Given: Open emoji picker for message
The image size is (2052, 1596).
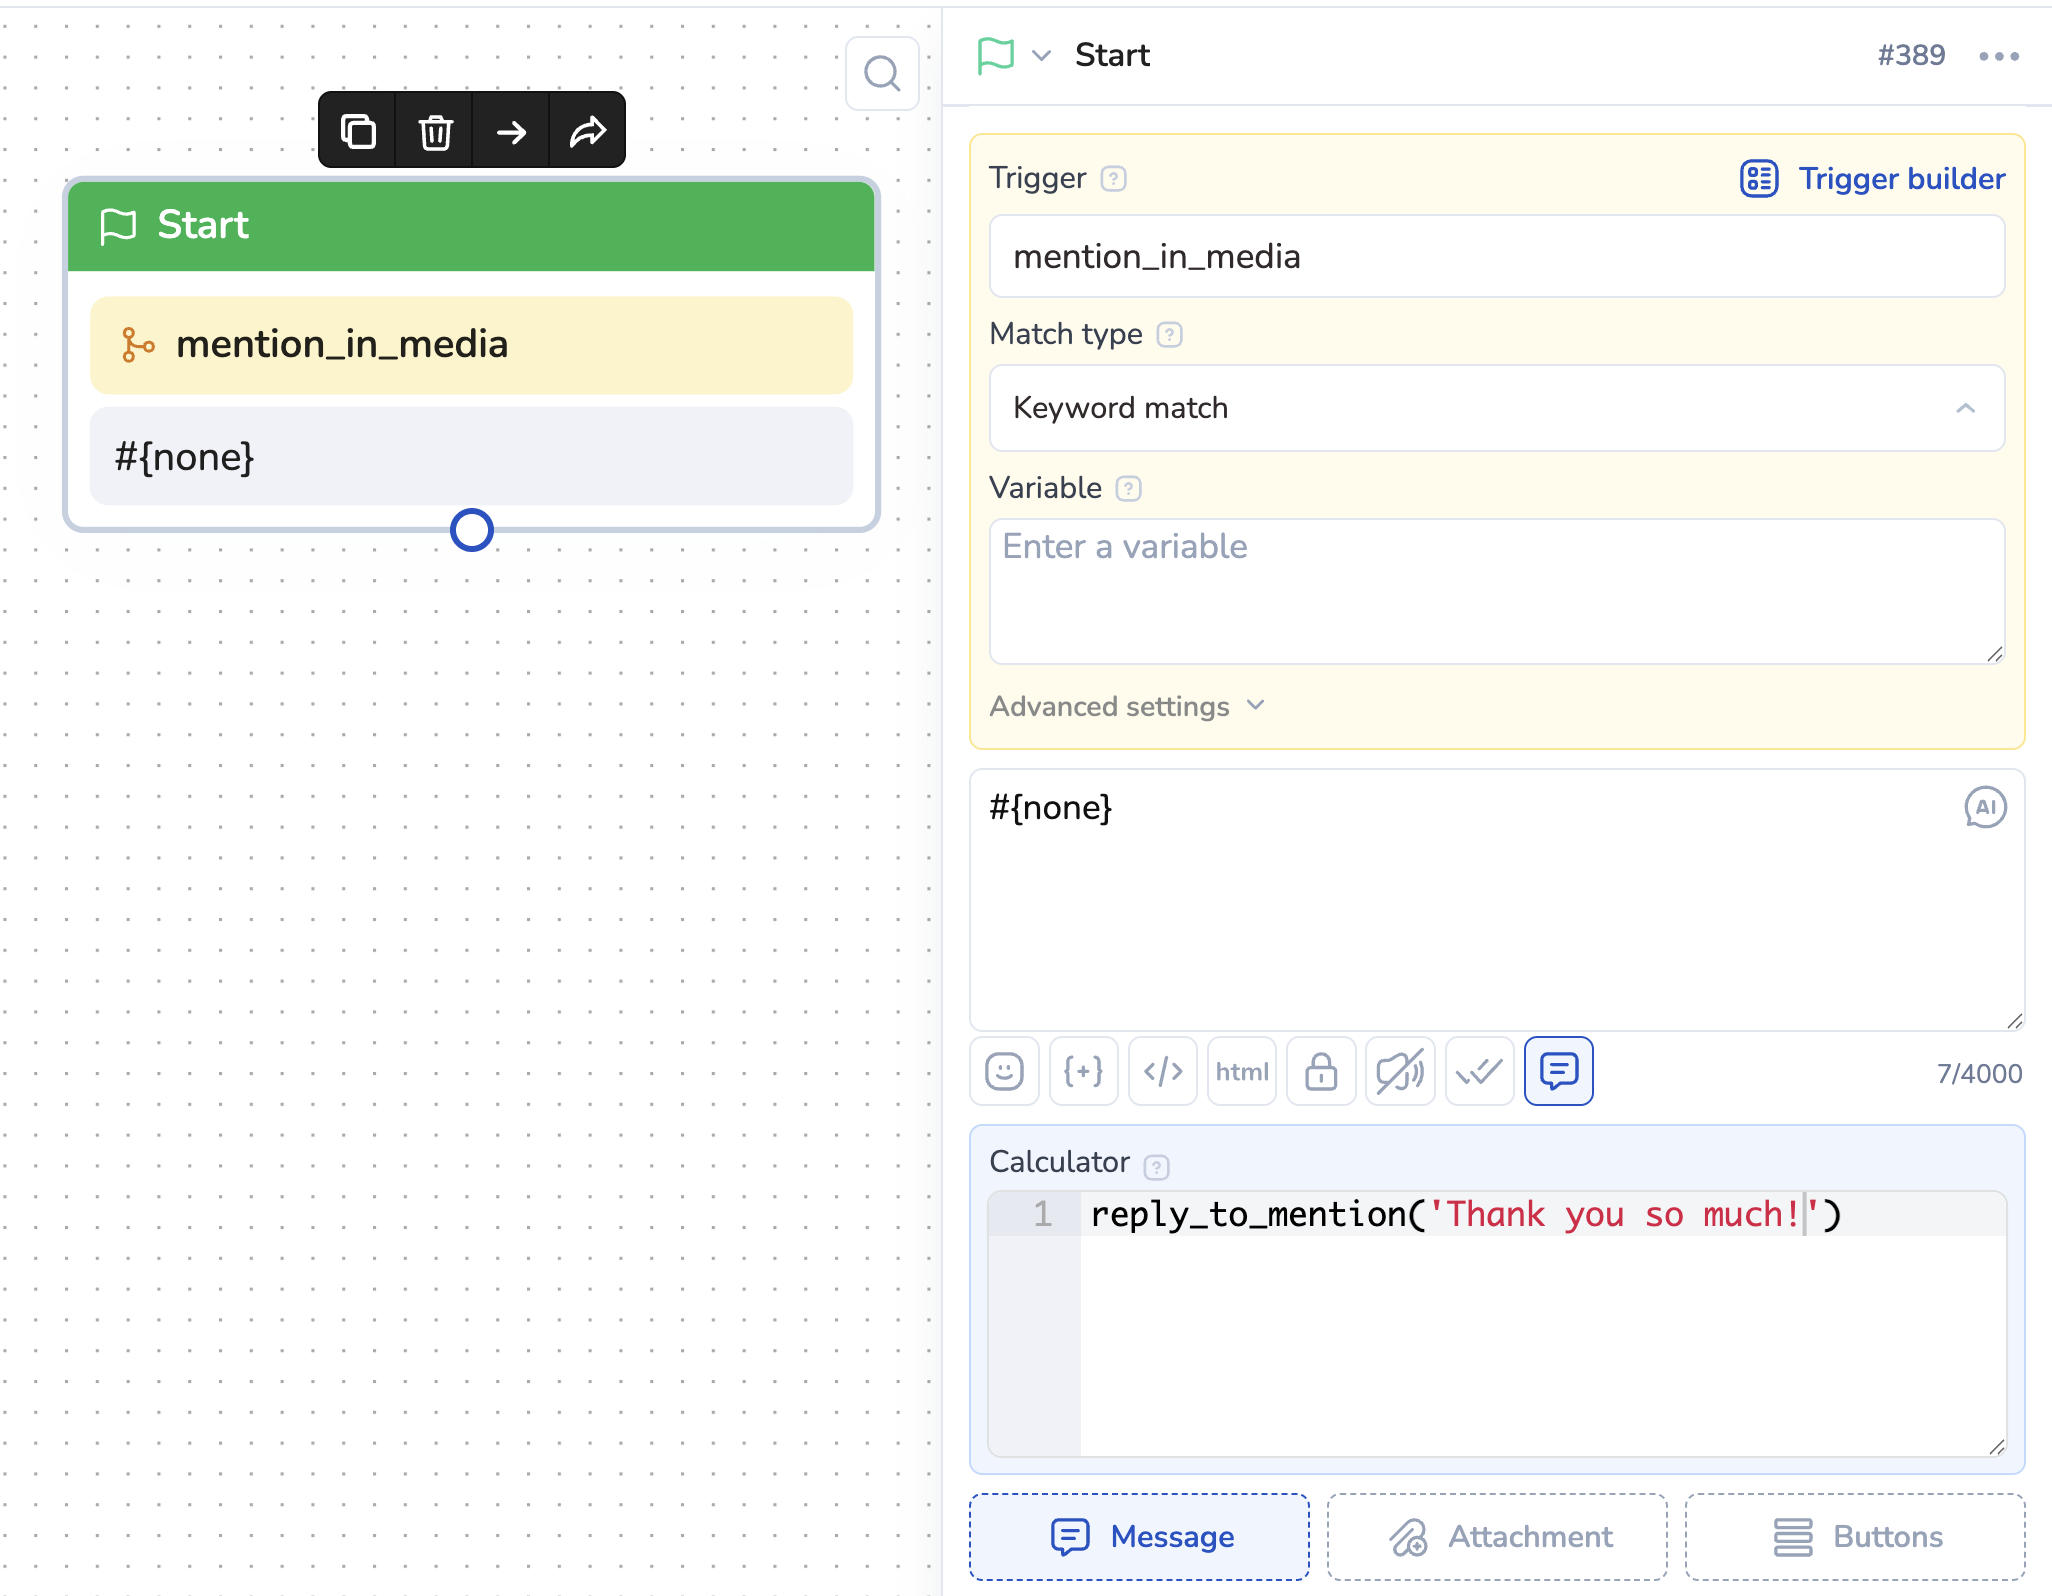Looking at the screenshot, I should [1004, 1071].
